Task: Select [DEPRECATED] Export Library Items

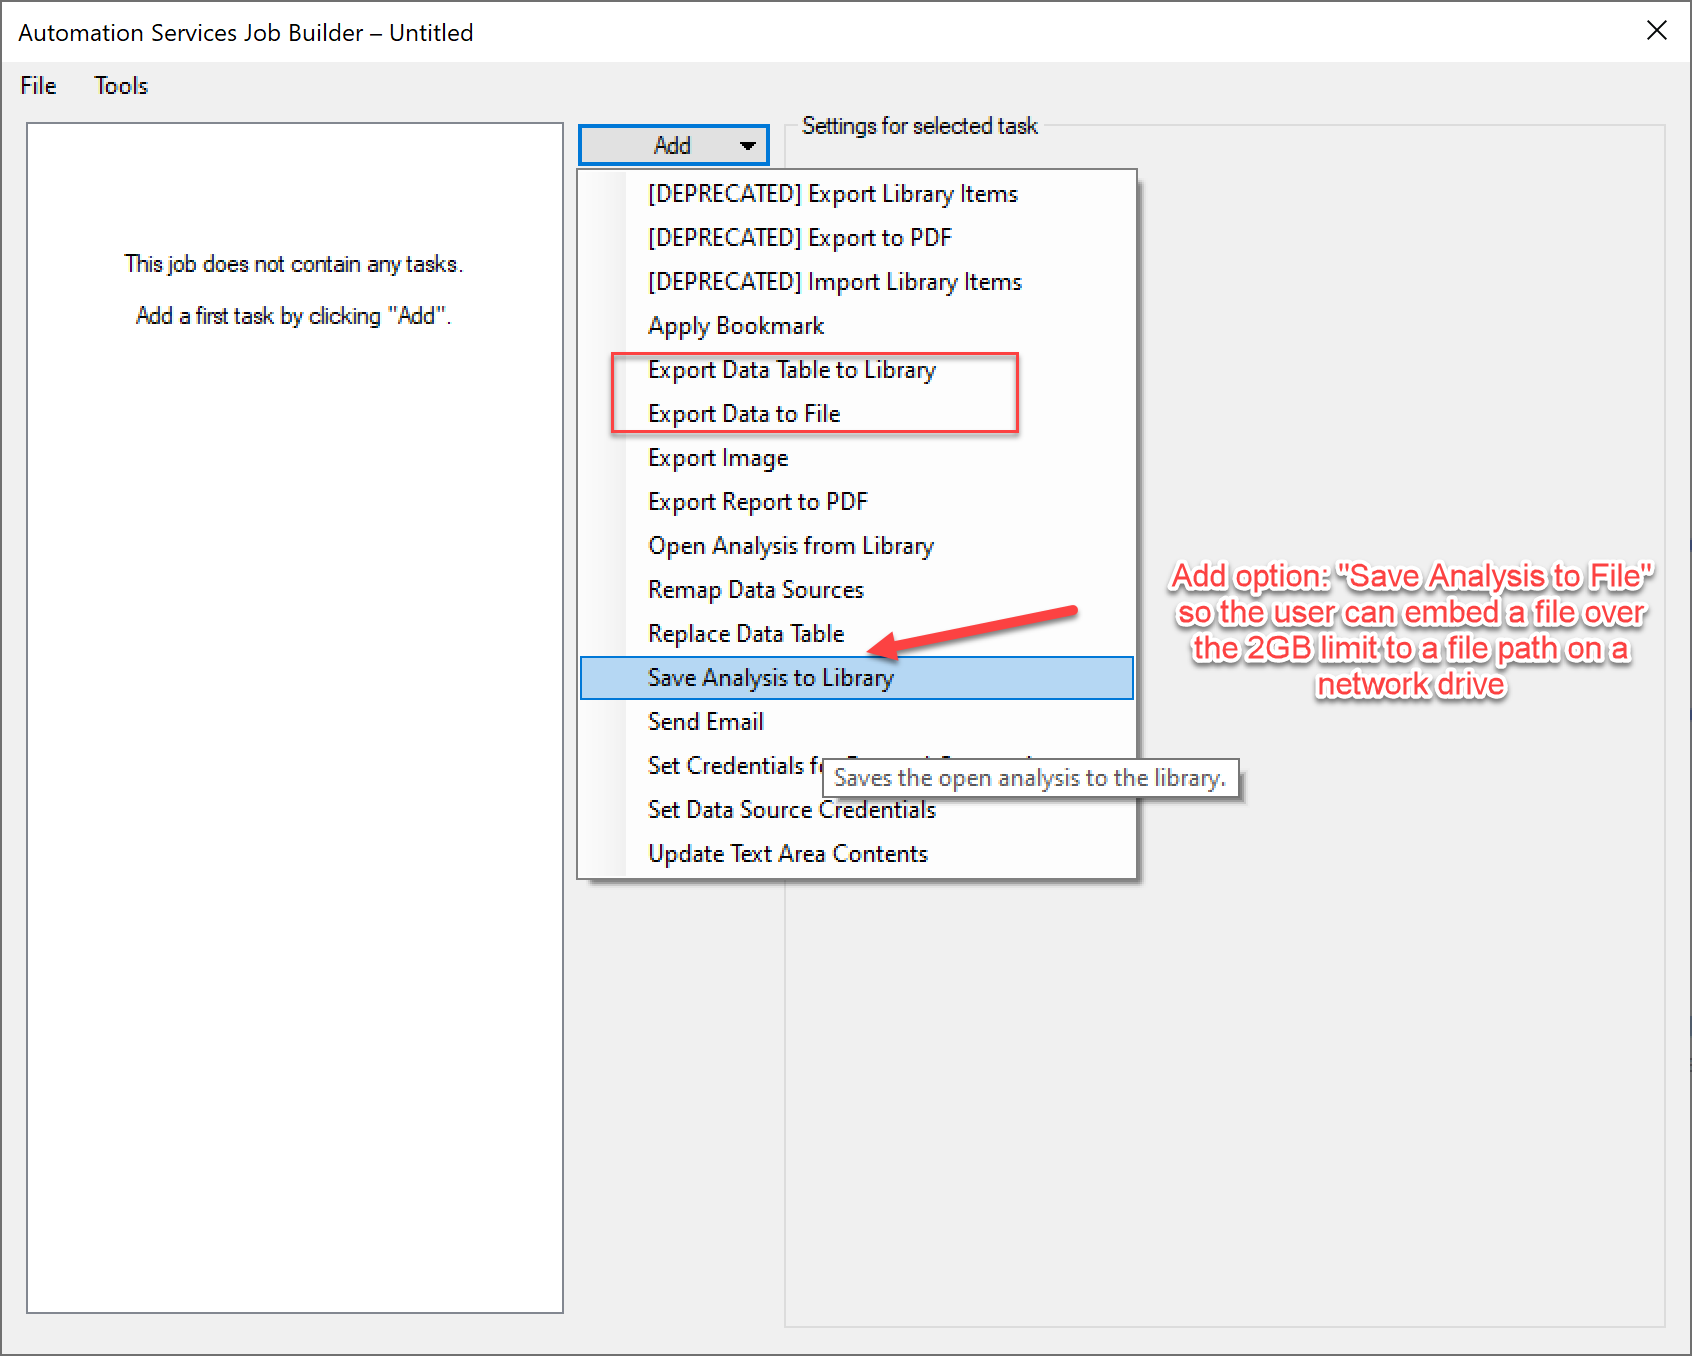Action: click(832, 194)
